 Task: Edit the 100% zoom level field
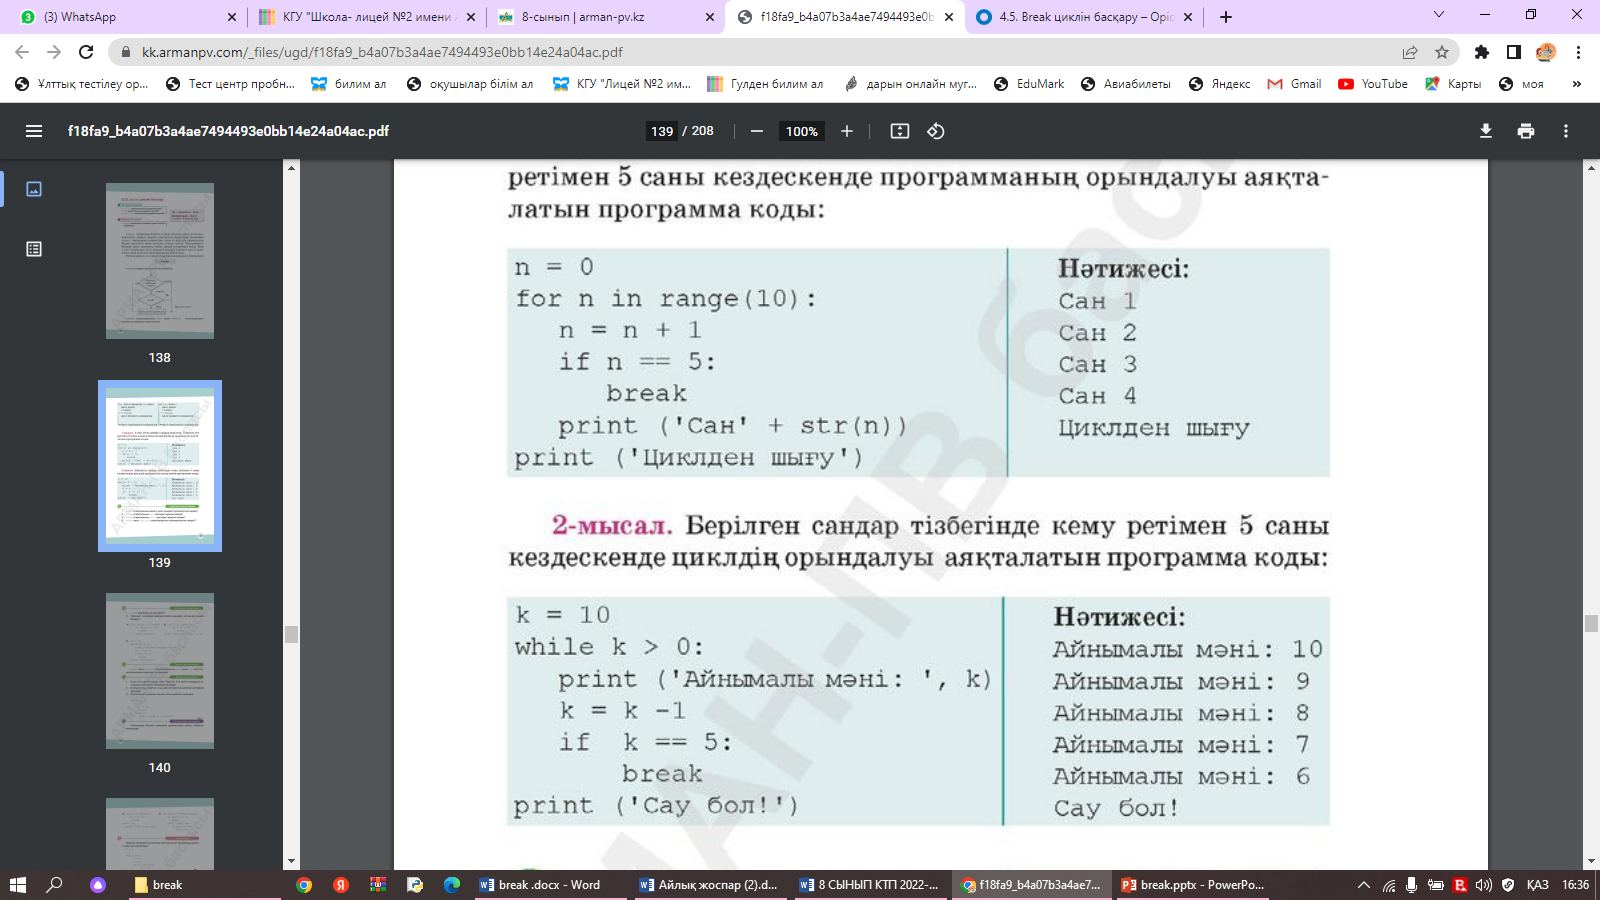pyautogui.click(x=802, y=131)
